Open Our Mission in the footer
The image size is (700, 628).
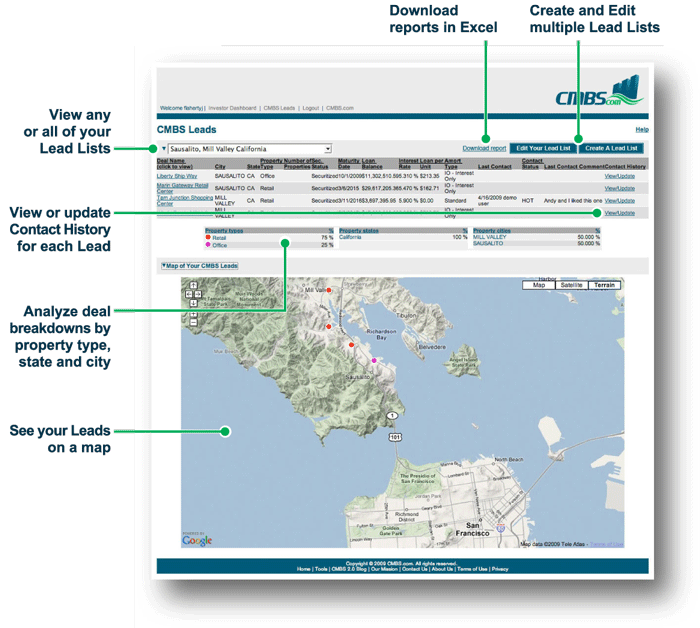[x=384, y=569]
